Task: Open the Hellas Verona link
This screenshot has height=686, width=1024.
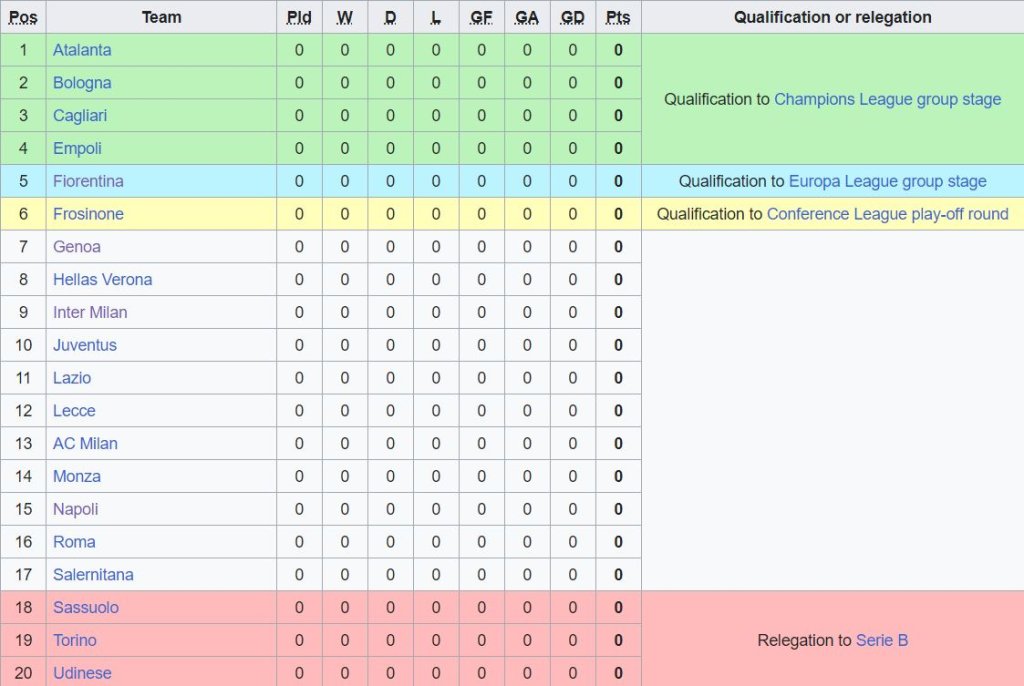Action: (102, 279)
